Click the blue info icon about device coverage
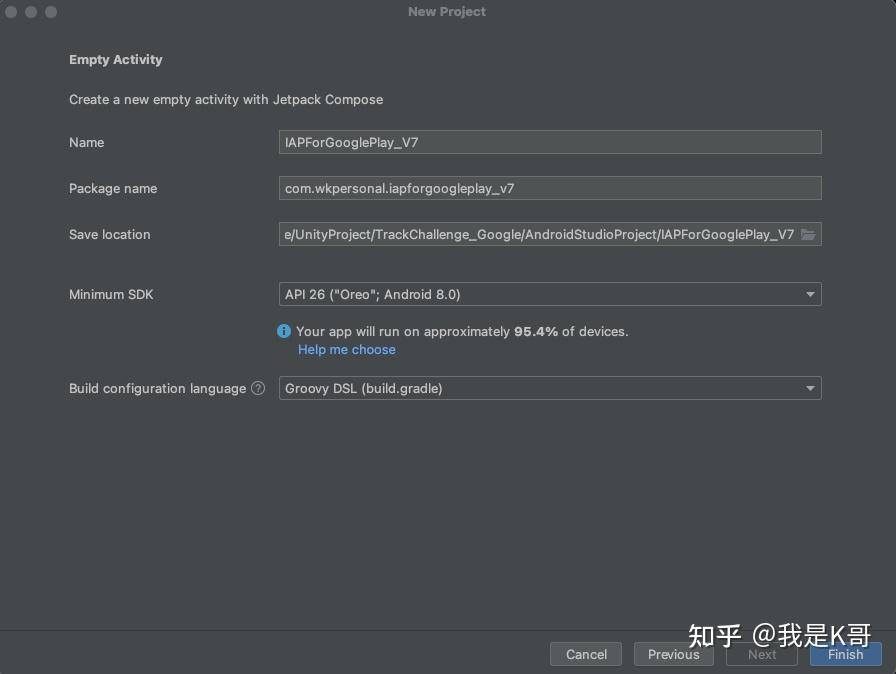896x674 pixels. pyautogui.click(x=283, y=331)
